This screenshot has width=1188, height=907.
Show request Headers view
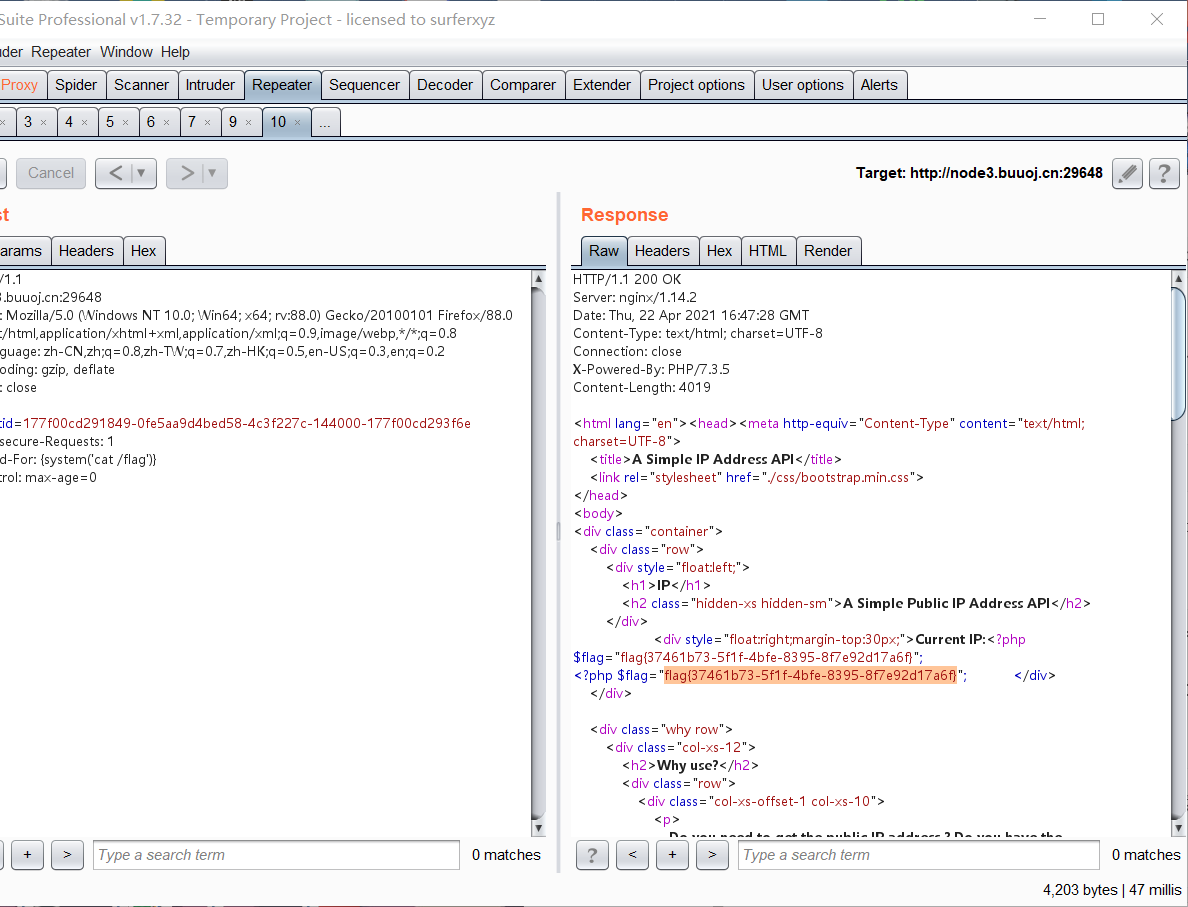pyautogui.click(x=86, y=251)
